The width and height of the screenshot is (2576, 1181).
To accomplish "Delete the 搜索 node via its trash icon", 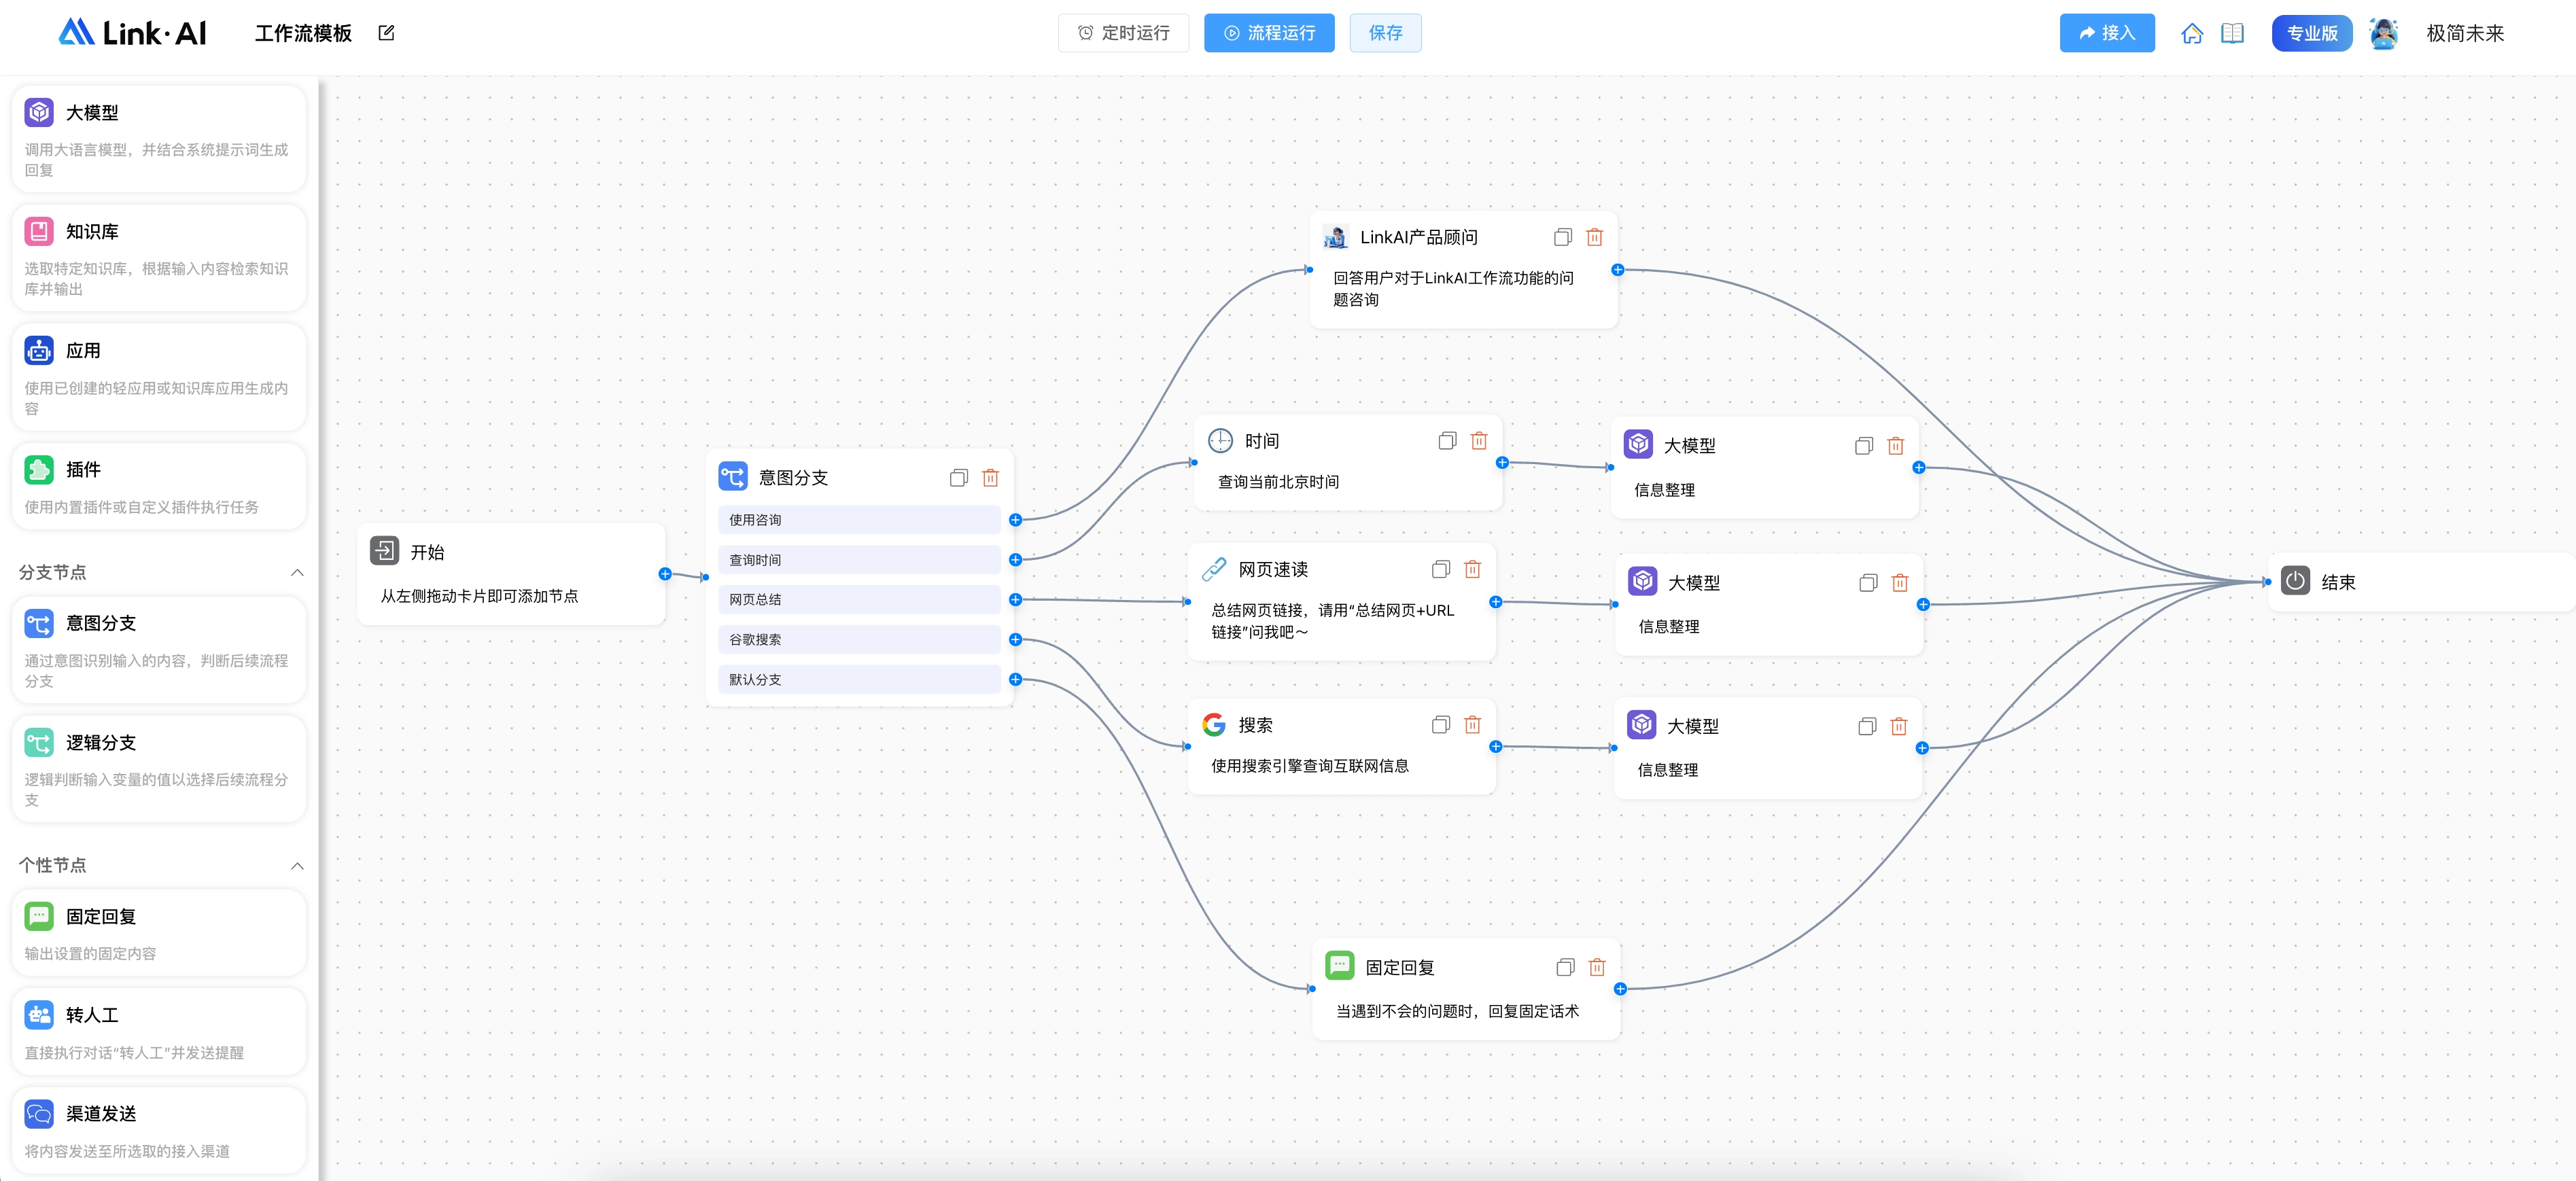I will tap(1472, 724).
